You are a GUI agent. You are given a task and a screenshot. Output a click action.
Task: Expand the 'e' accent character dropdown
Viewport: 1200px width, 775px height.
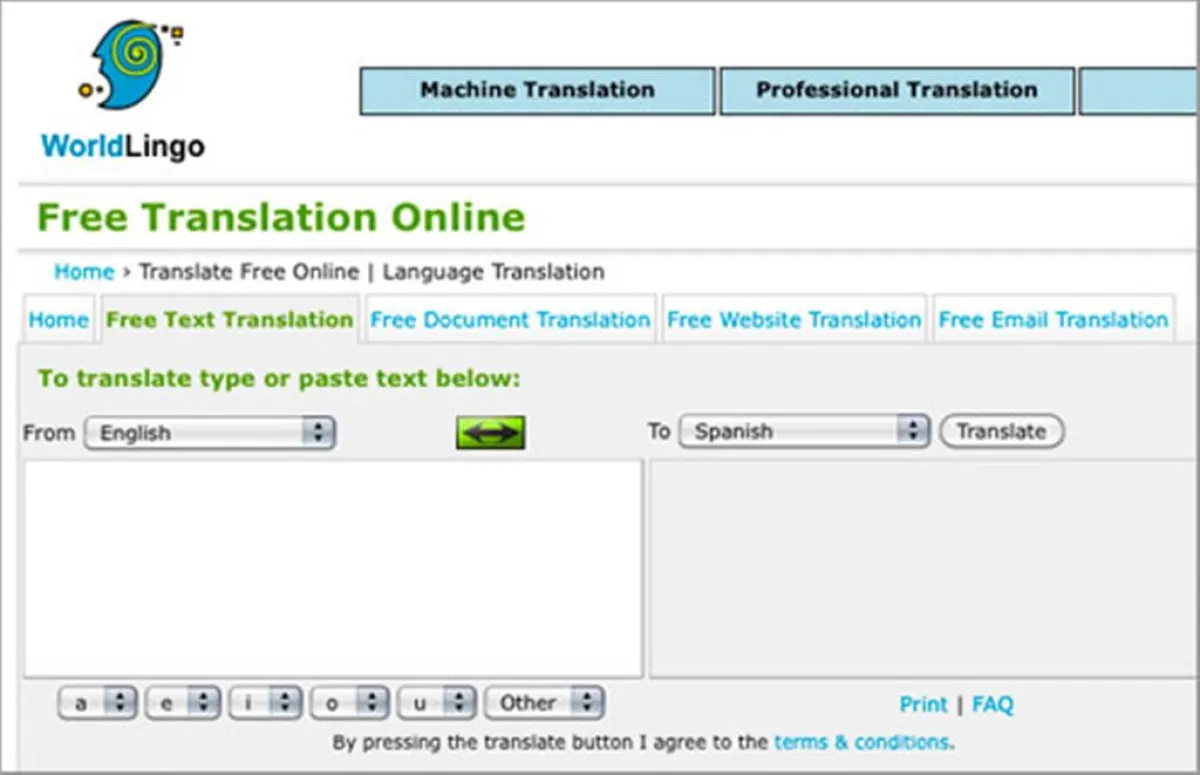click(x=182, y=703)
